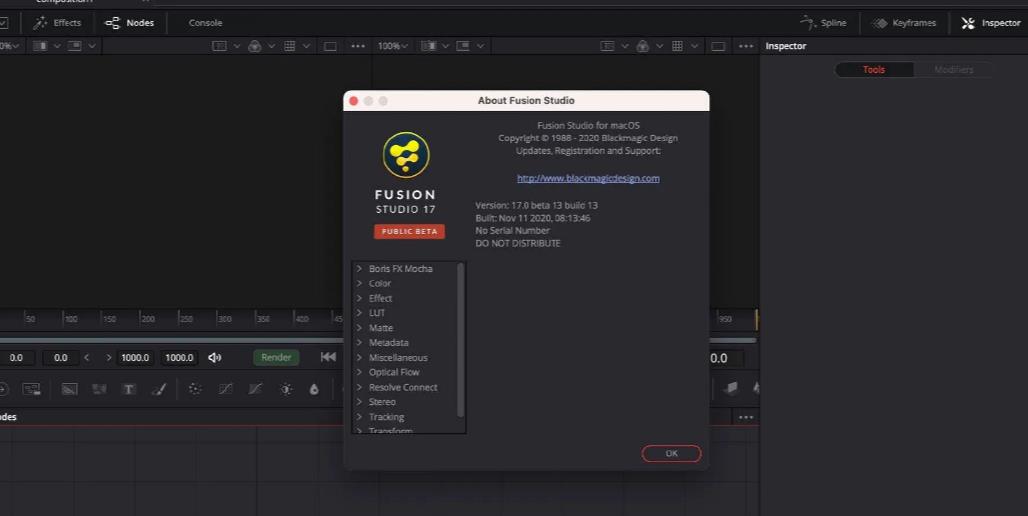Click left viewer color channels icon
This screenshot has width=1028, height=516.
254,46
